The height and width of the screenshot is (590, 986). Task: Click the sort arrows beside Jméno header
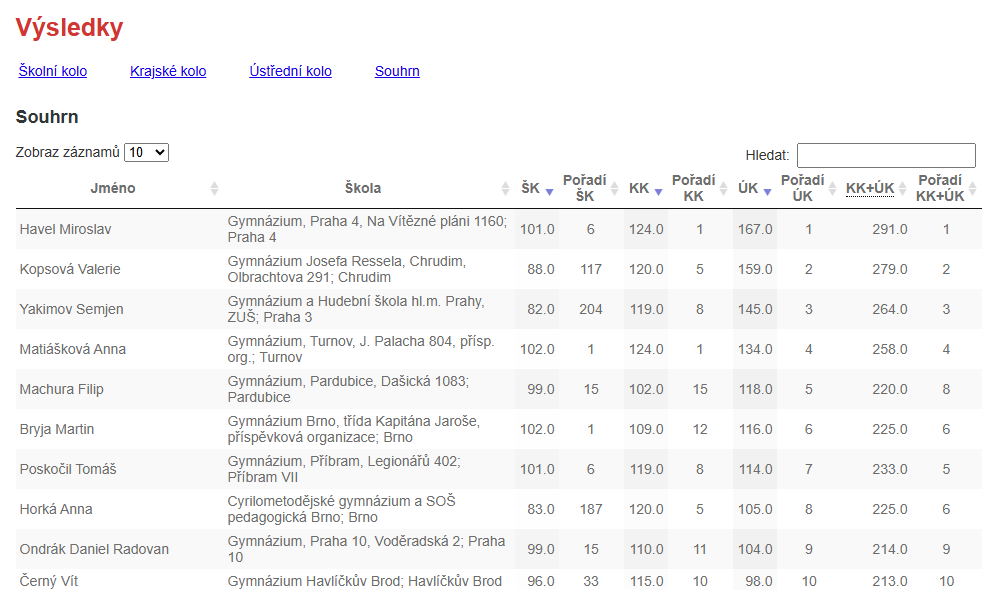[214, 189]
